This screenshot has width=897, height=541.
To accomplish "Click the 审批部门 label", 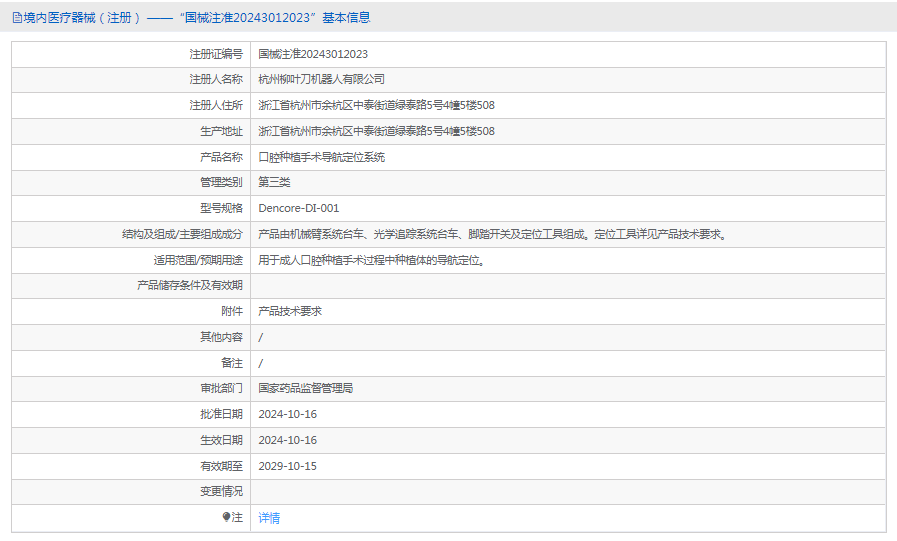I will (221, 388).
